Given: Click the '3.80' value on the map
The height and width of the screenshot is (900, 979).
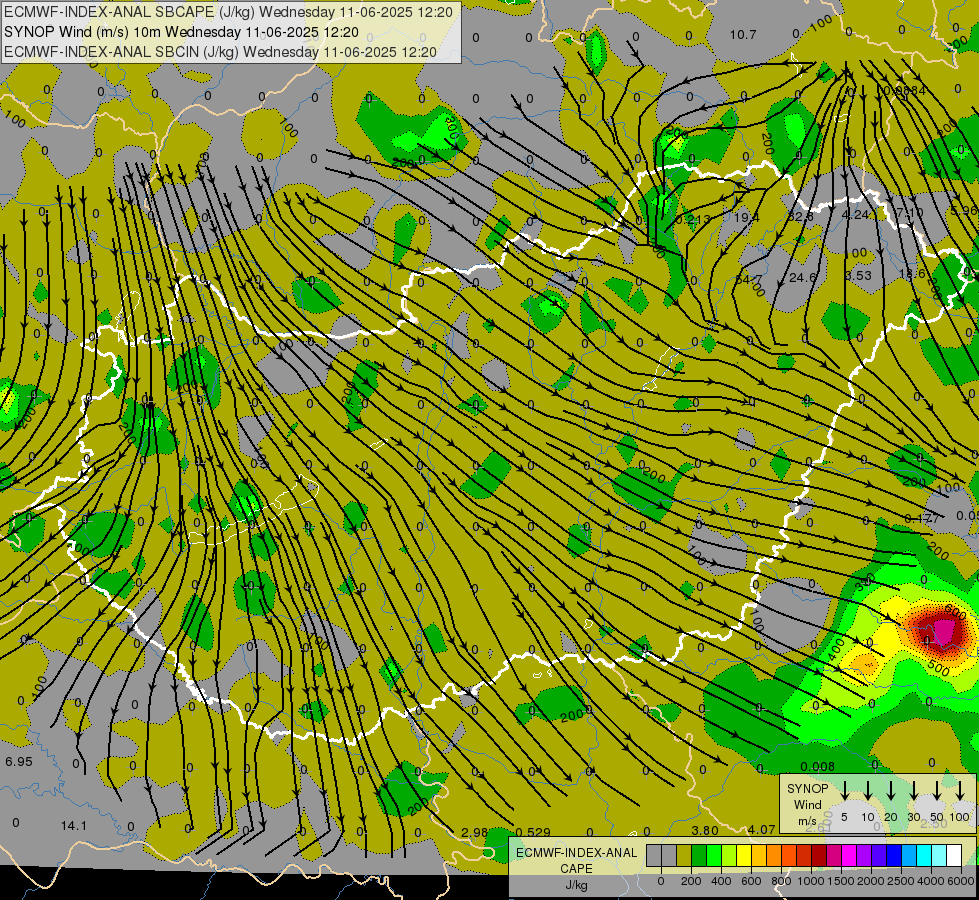Looking at the screenshot, I should [x=706, y=830].
